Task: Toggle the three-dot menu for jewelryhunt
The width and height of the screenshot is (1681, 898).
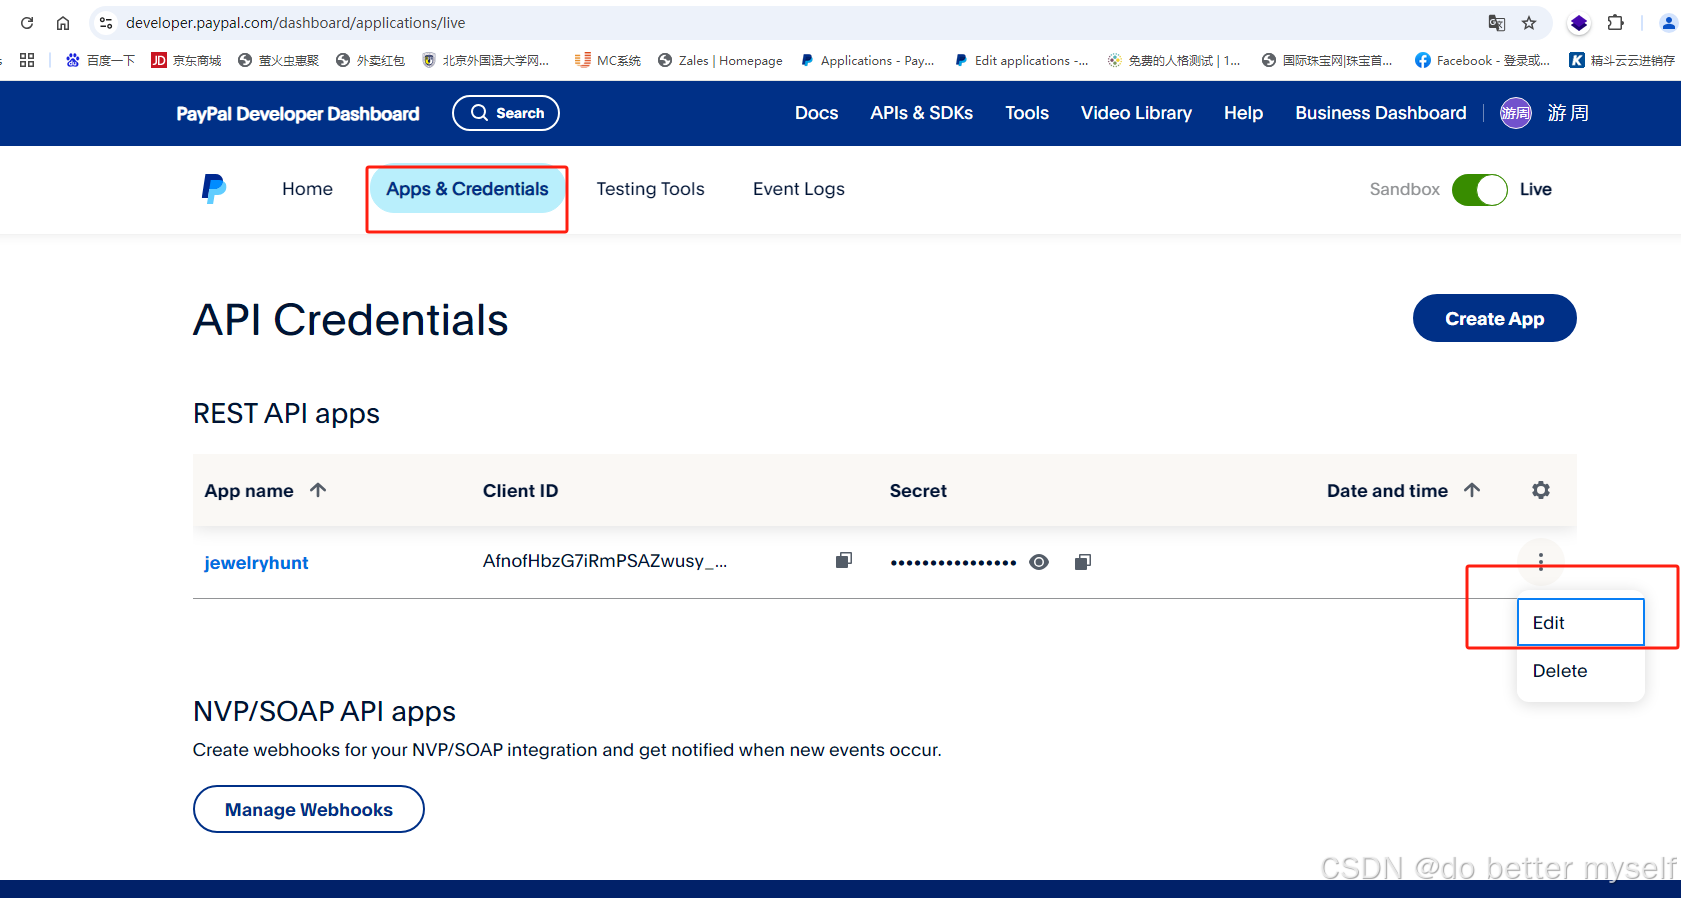Action: point(1541,562)
